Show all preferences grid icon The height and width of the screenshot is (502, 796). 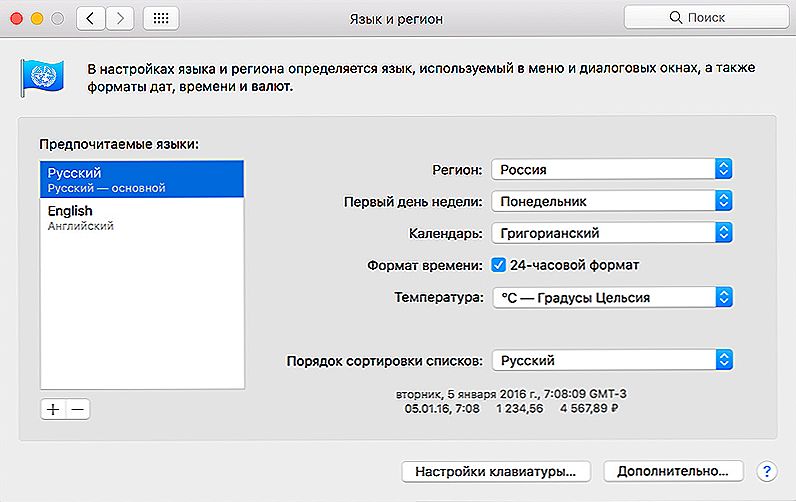coord(161,19)
